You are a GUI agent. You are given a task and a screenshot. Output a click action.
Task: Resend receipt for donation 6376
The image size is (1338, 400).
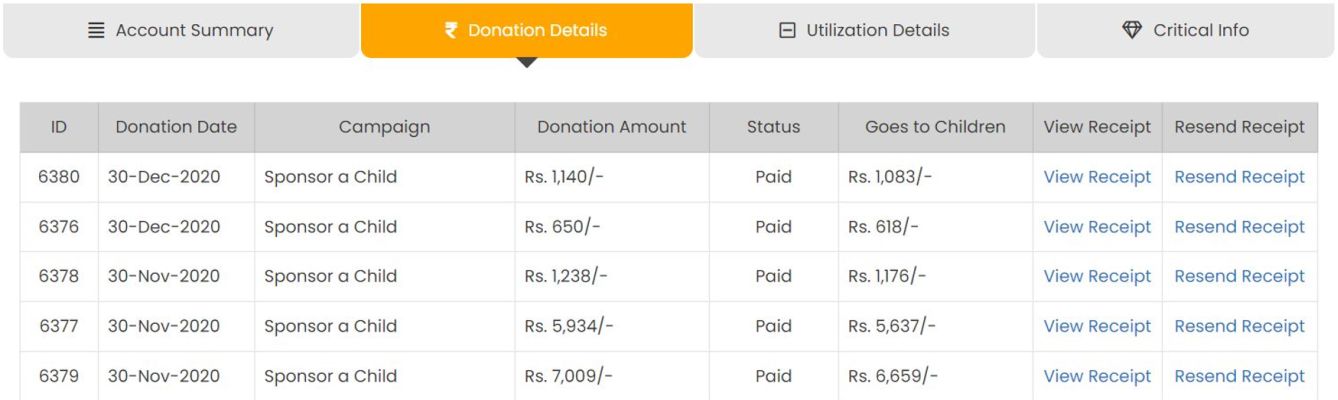point(1239,227)
